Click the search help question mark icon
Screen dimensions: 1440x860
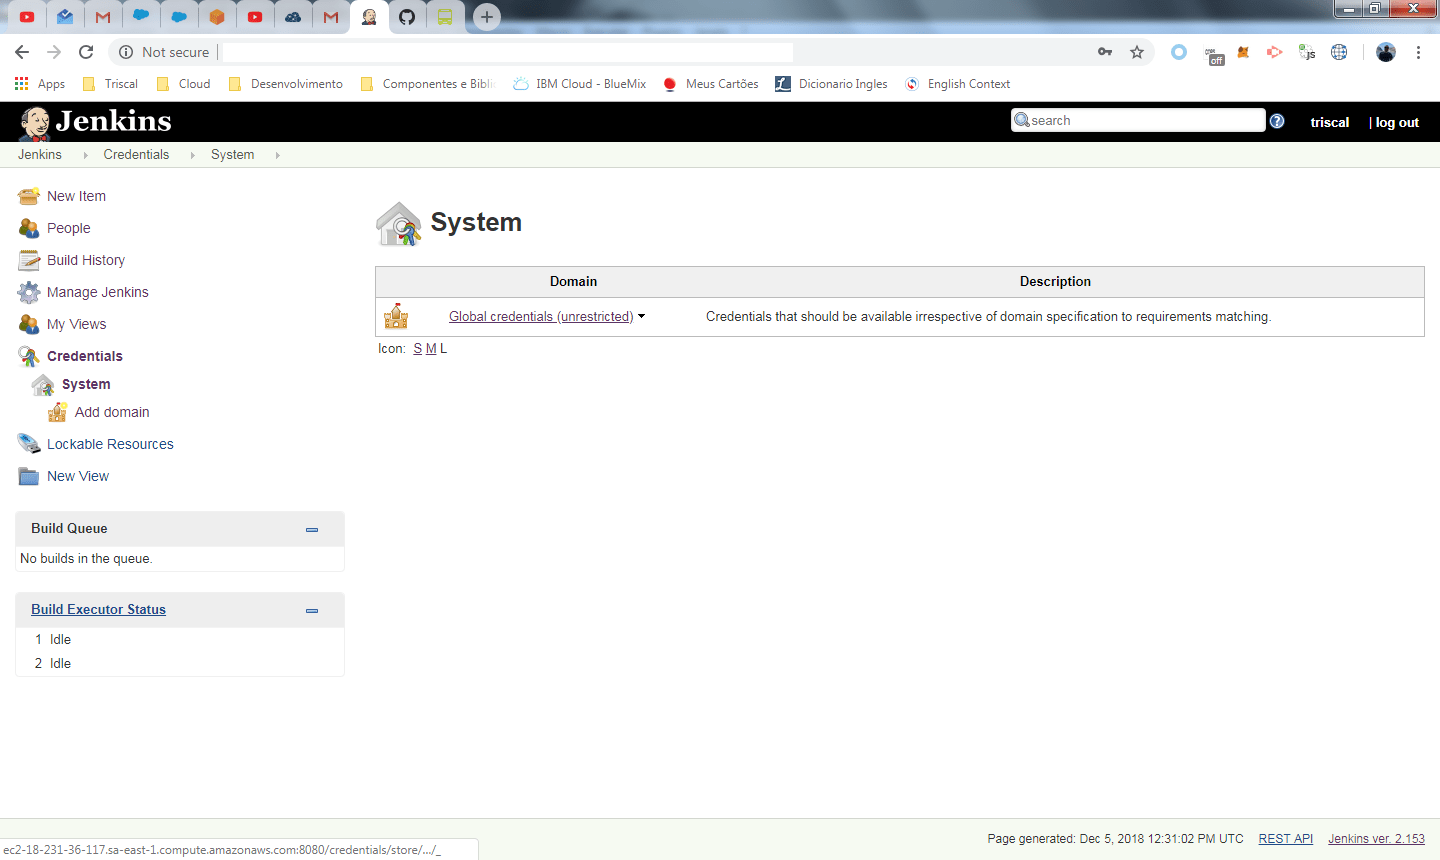1277,121
